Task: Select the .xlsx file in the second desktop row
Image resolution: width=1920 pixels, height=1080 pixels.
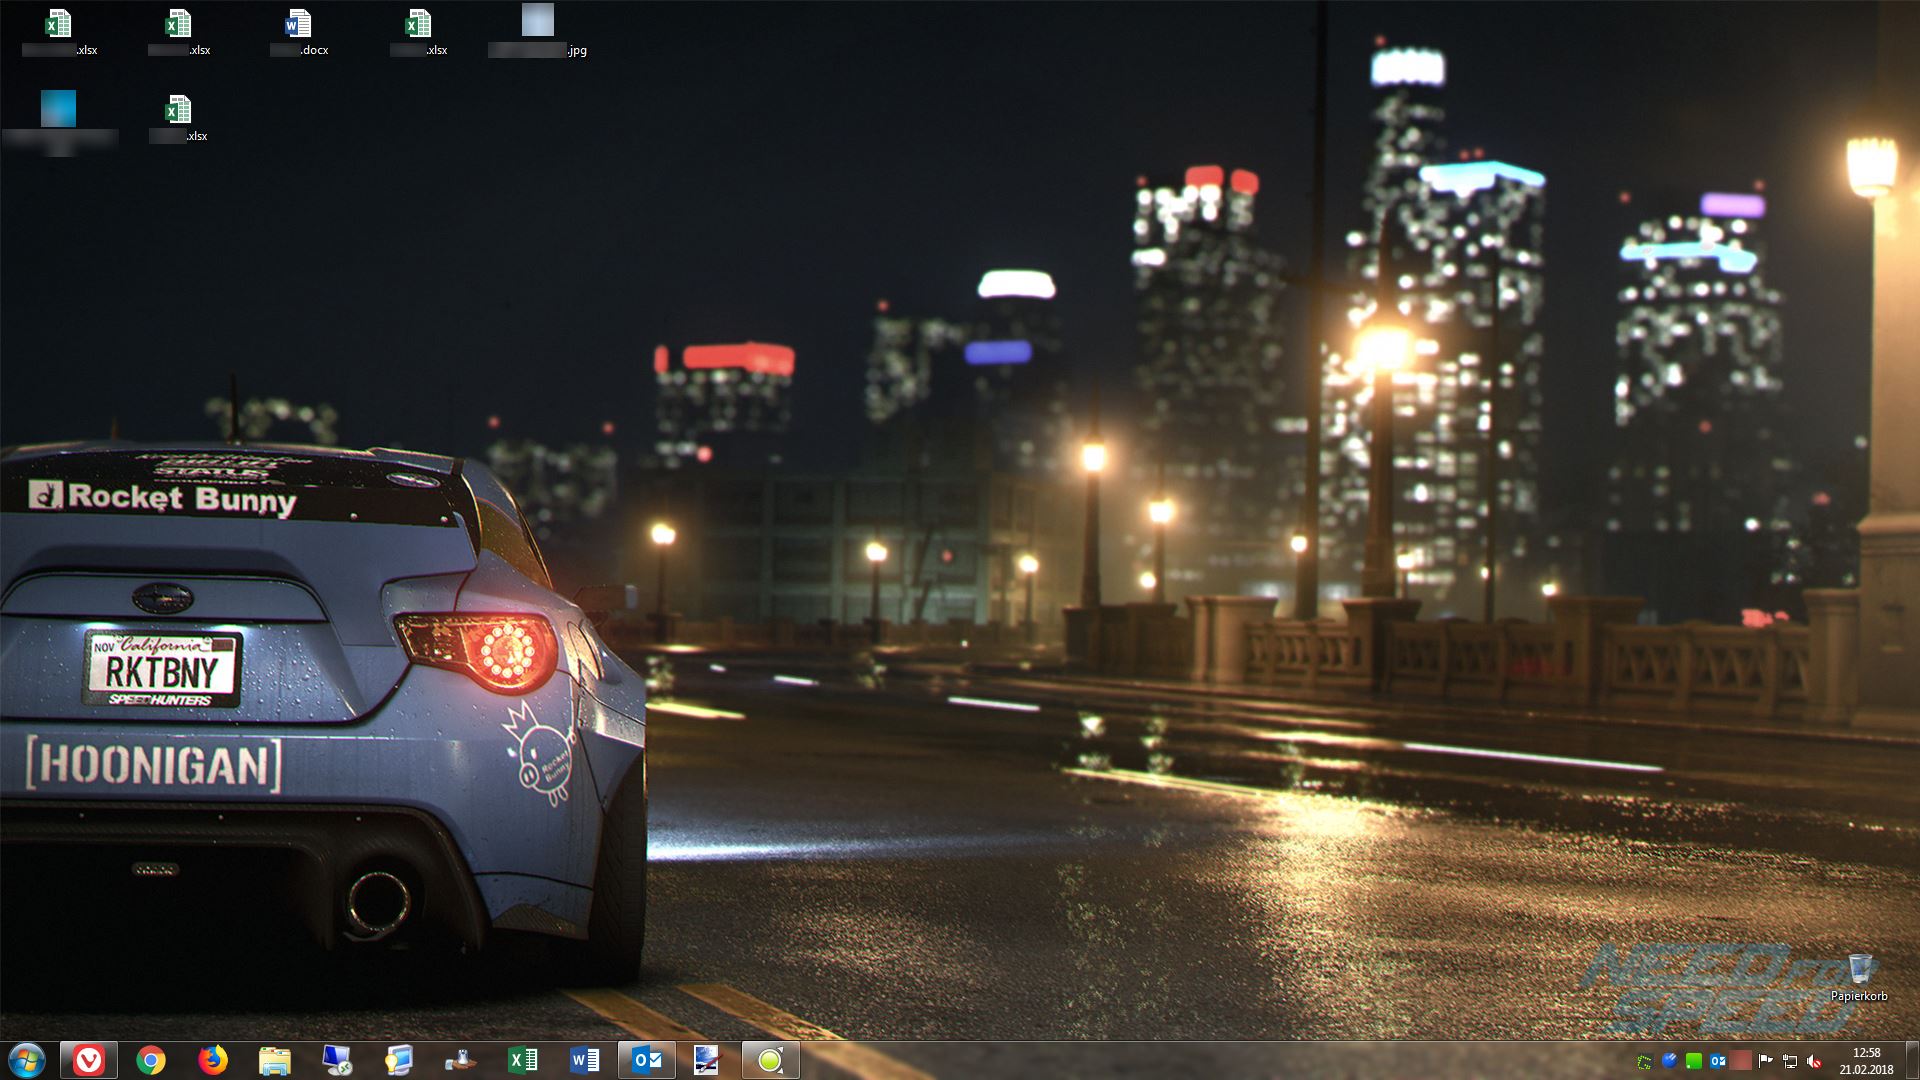Action: 179,118
